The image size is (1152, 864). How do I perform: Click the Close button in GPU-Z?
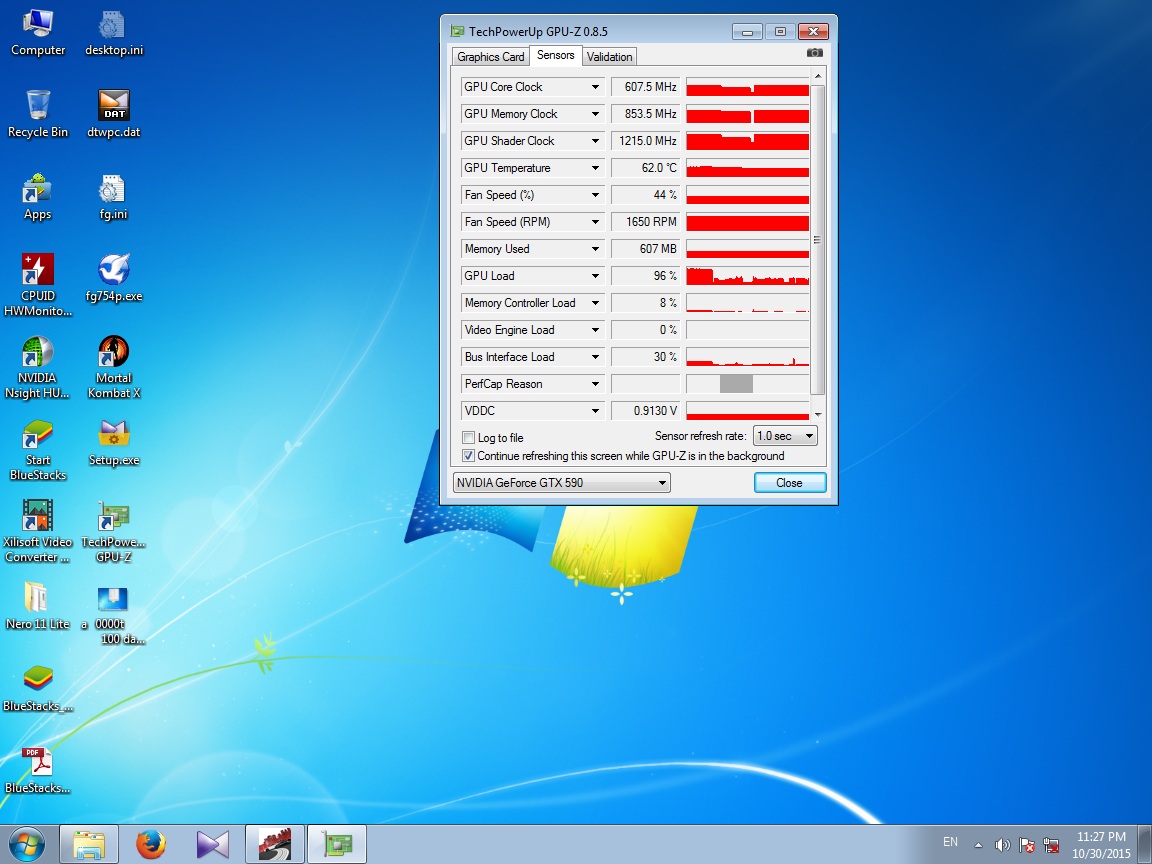coord(790,483)
